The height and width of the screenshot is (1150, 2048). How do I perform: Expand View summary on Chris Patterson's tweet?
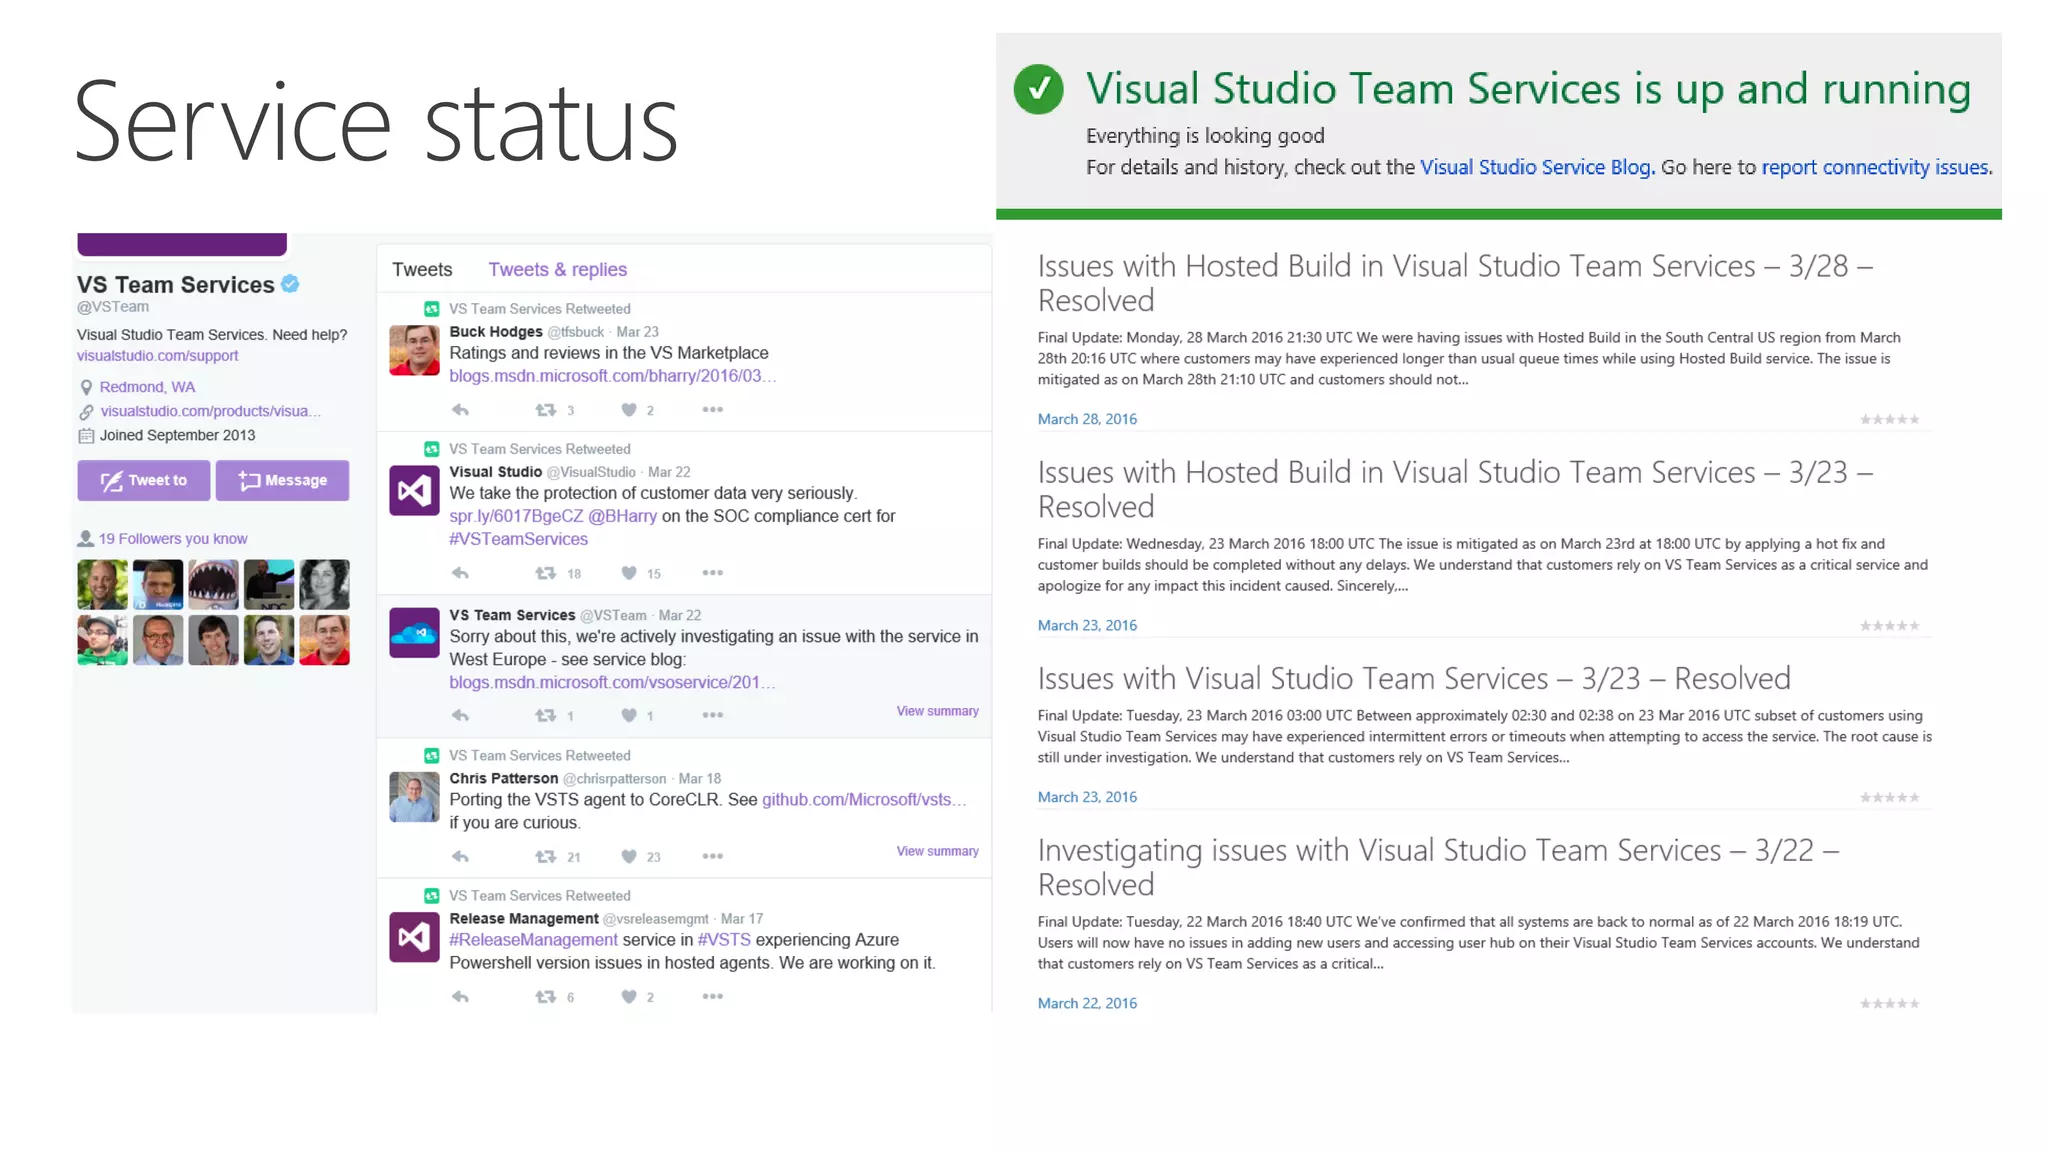click(x=937, y=851)
